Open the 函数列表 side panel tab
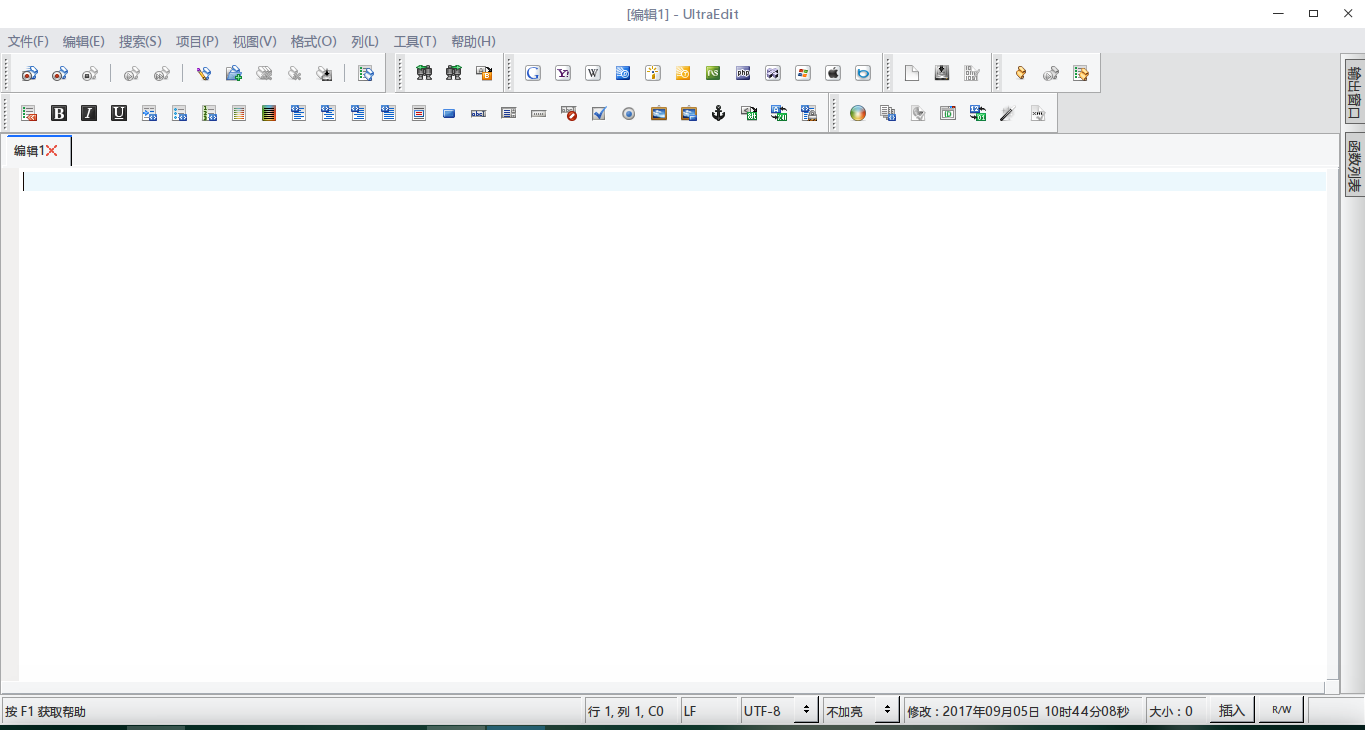Screen dimensions: 1365x730 [1354, 165]
